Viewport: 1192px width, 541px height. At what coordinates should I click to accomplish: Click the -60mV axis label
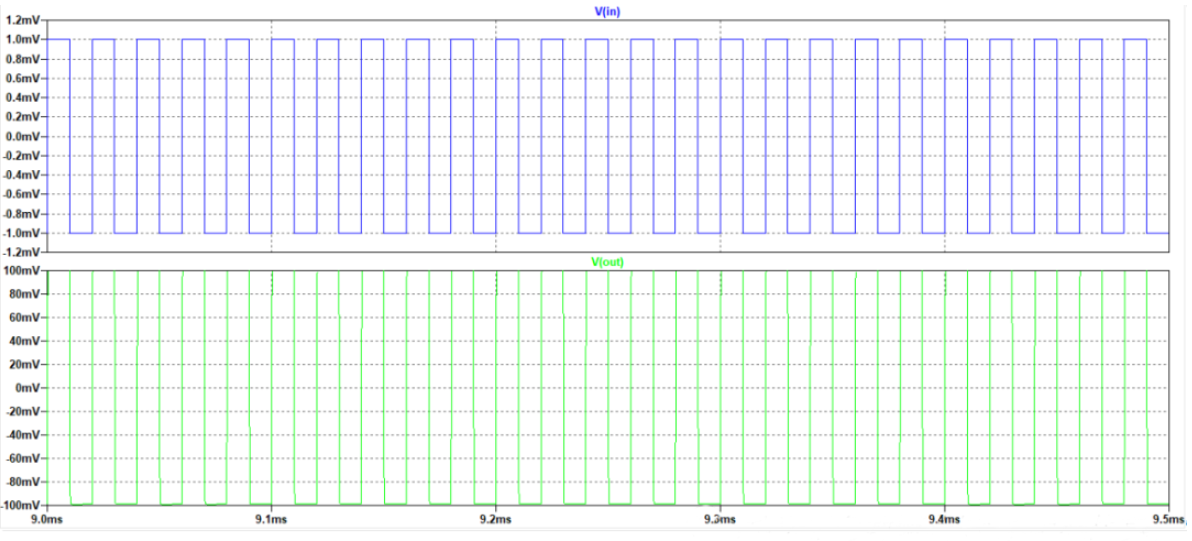25,459
